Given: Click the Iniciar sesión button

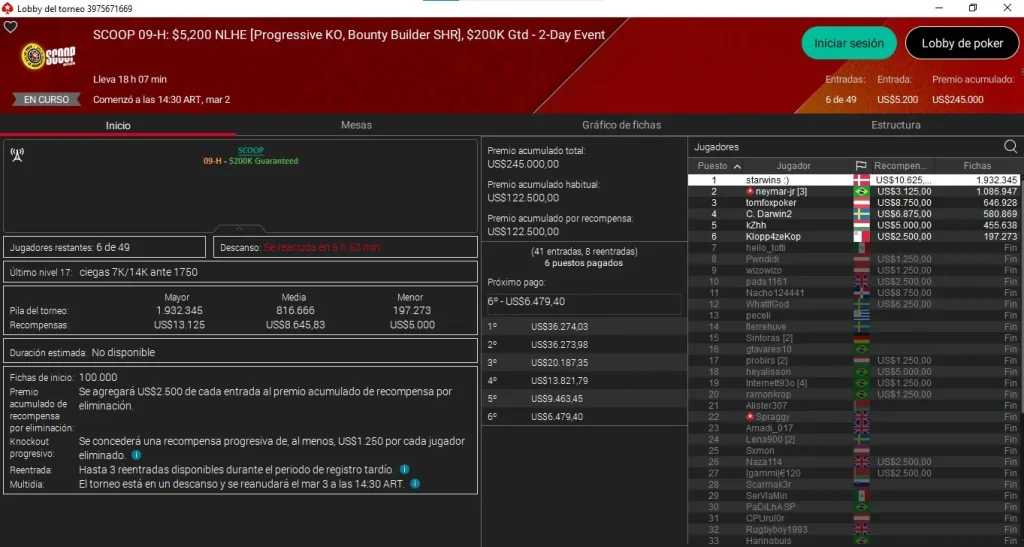Looking at the screenshot, I should (848, 43).
